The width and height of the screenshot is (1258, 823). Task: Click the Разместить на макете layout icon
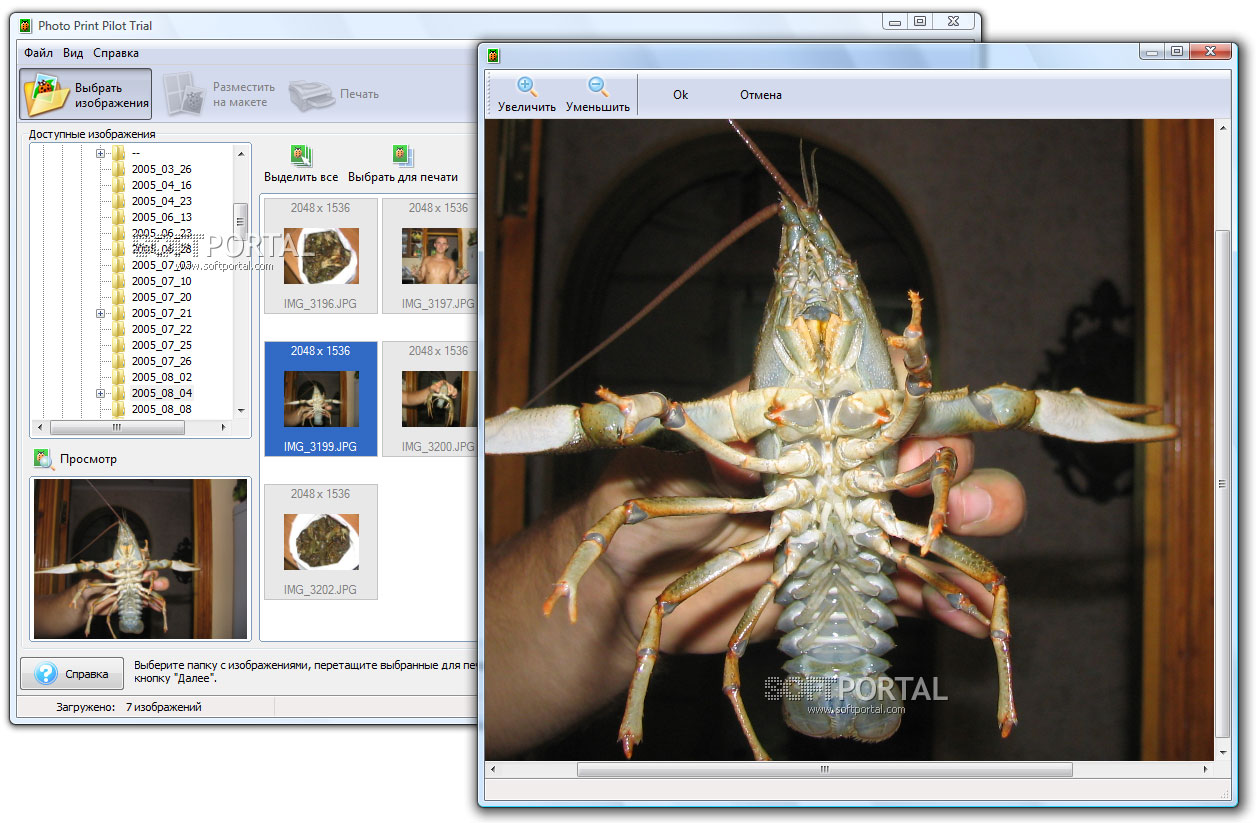184,94
